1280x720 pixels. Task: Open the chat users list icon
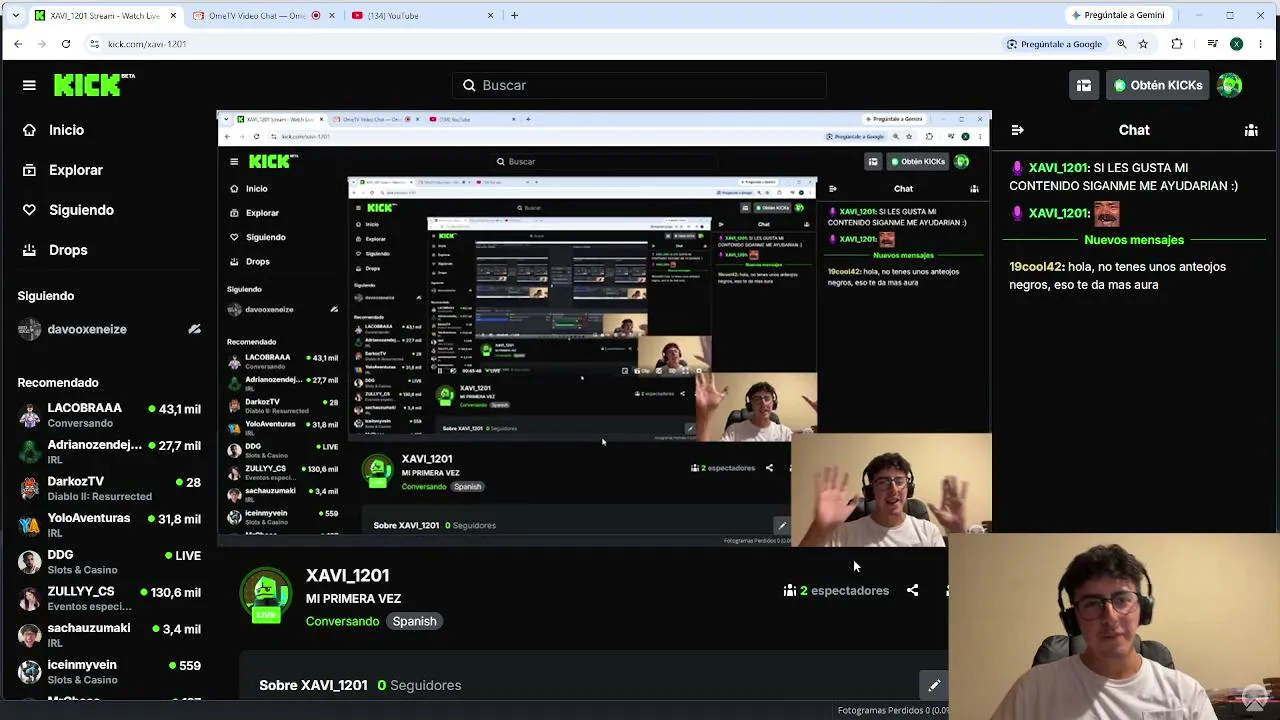click(x=1251, y=130)
